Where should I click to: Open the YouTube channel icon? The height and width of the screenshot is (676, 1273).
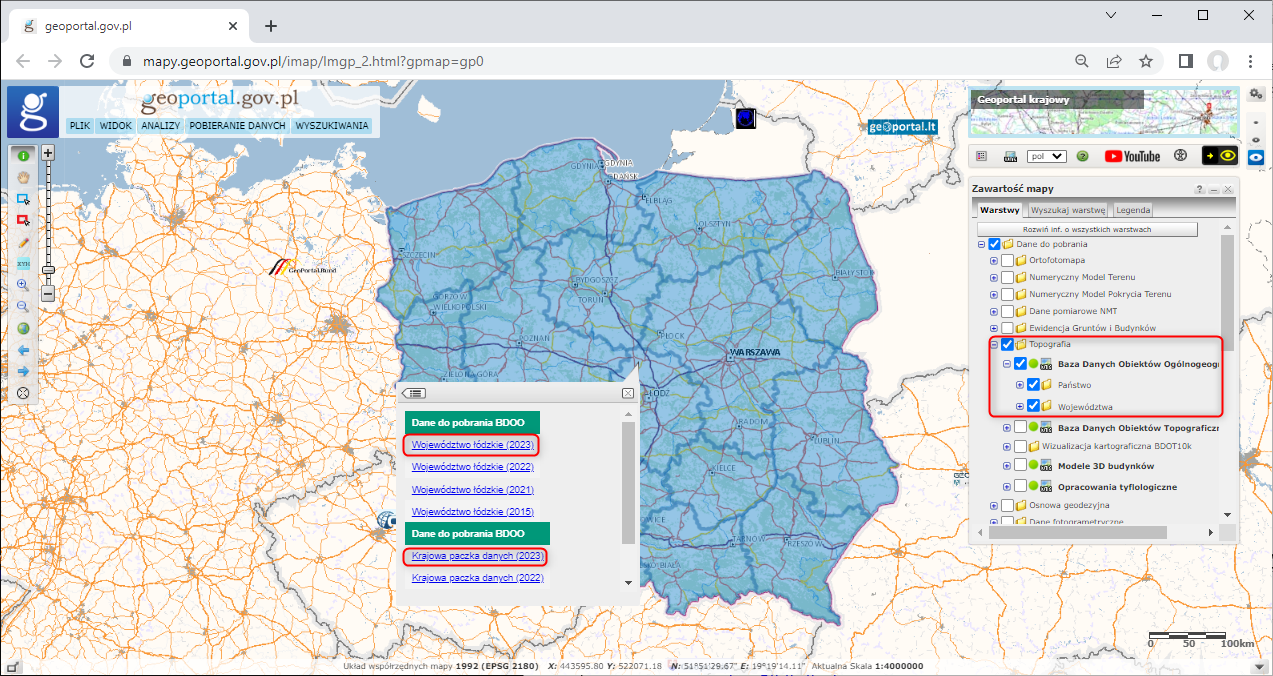pos(1132,156)
